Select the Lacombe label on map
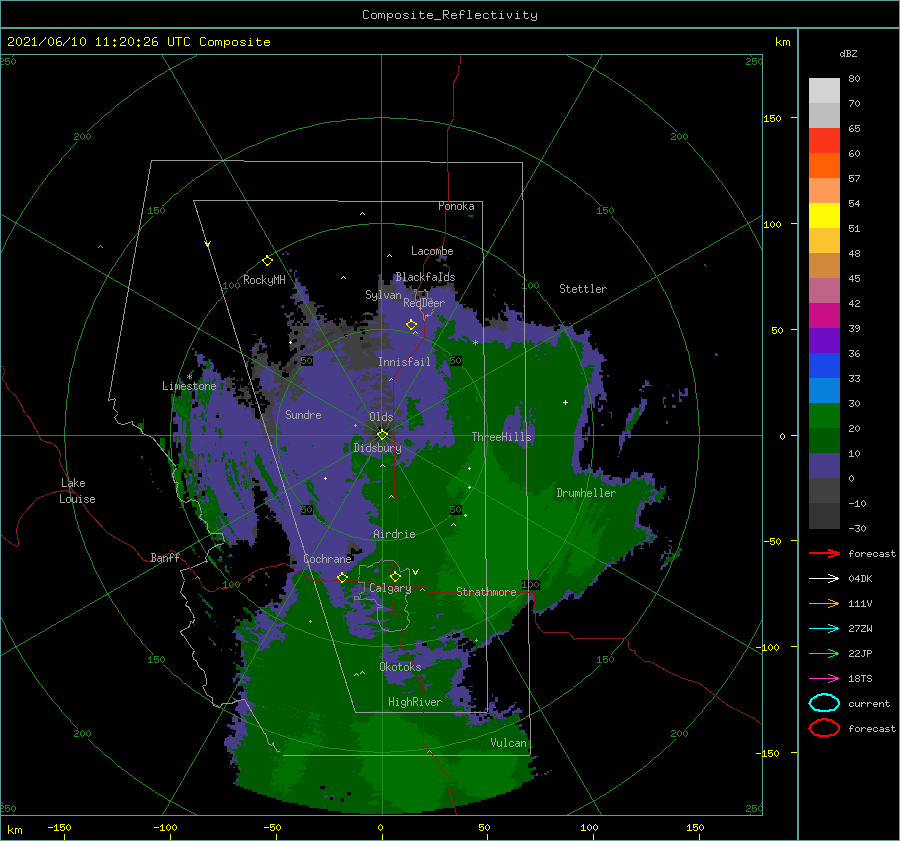This screenshot has width=900, height=841. pos(432,251)
